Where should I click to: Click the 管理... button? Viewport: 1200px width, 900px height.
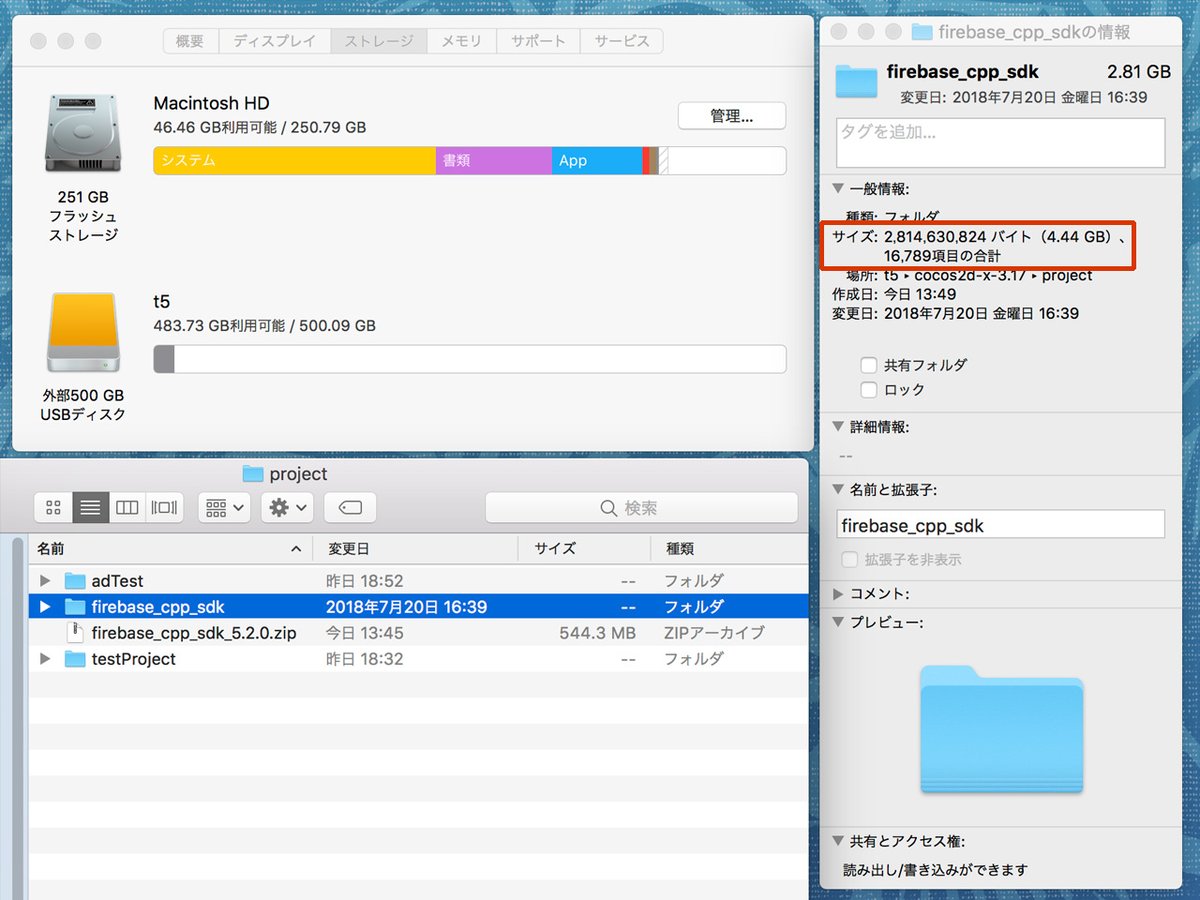click(731, 116)
